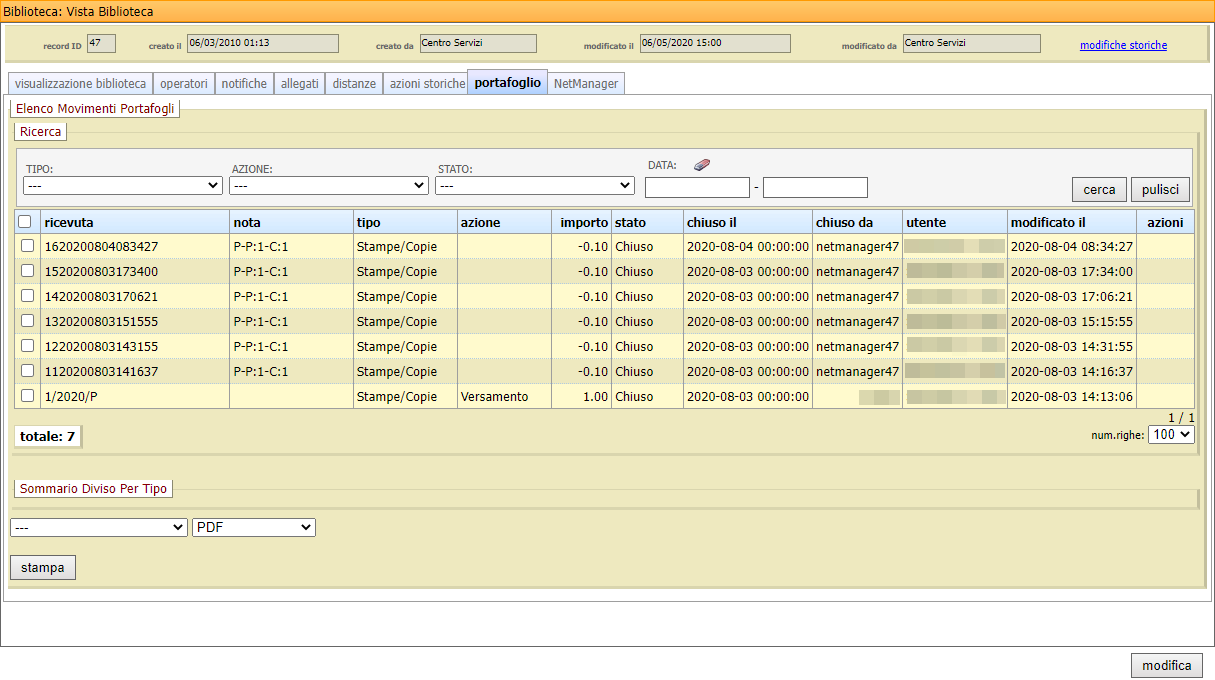Click the pulisci button
Image resolution: width=1215 pixels, height=680 pixels.
(1160, 190)
